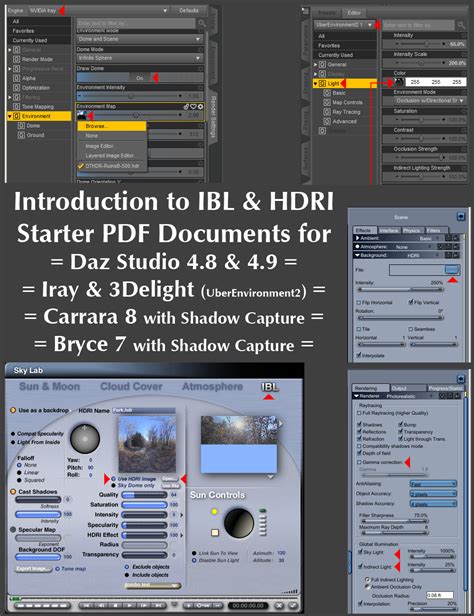Switch to the Atmosphere tab
The image size is (474, 616).
[212, 387]
